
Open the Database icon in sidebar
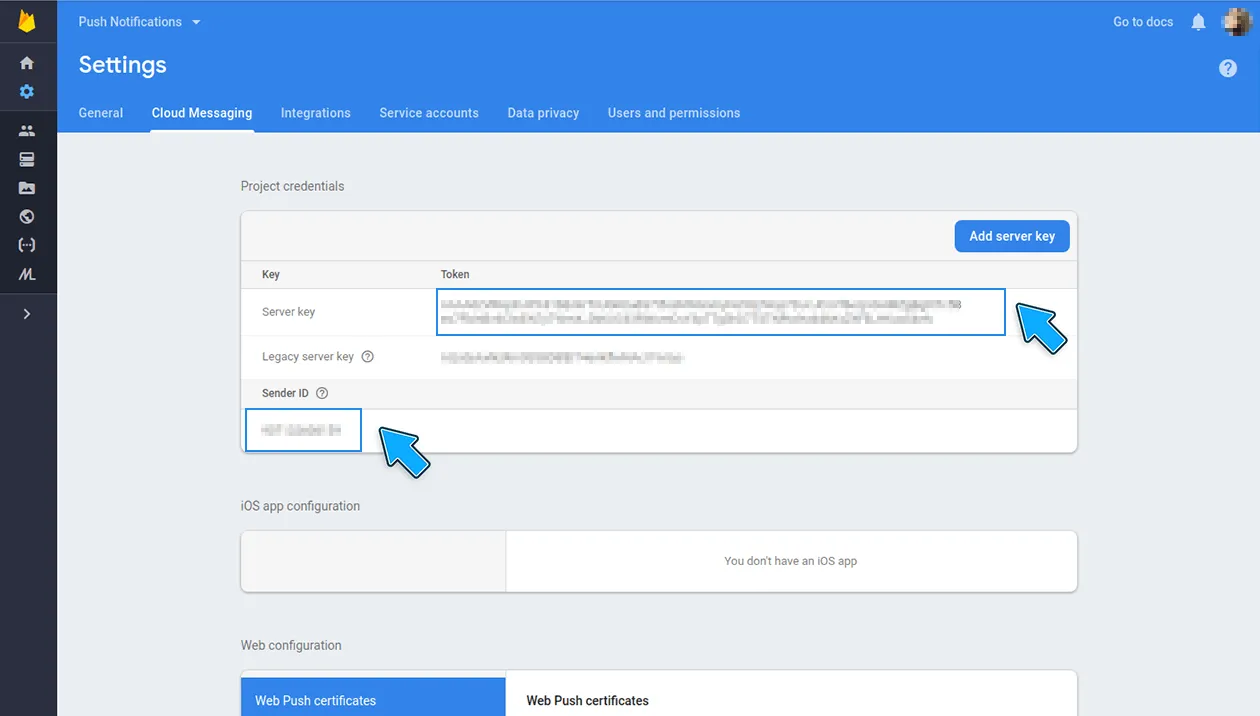pos(27,159)
